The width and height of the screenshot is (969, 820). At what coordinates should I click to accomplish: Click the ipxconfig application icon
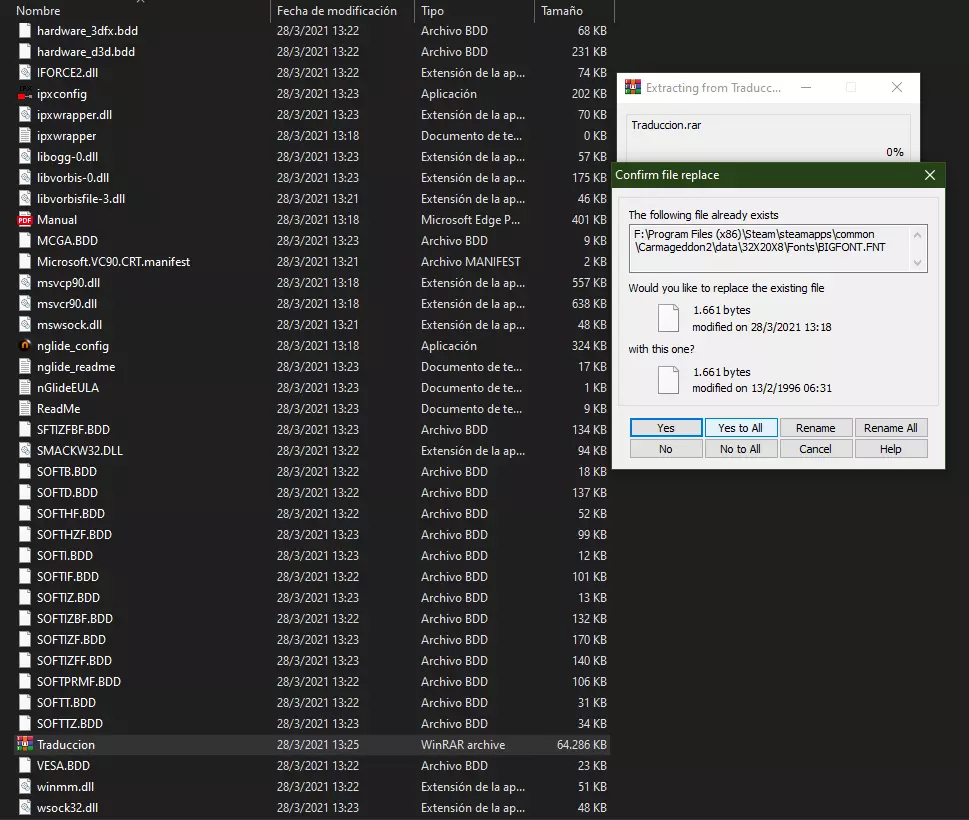(25, 94)
